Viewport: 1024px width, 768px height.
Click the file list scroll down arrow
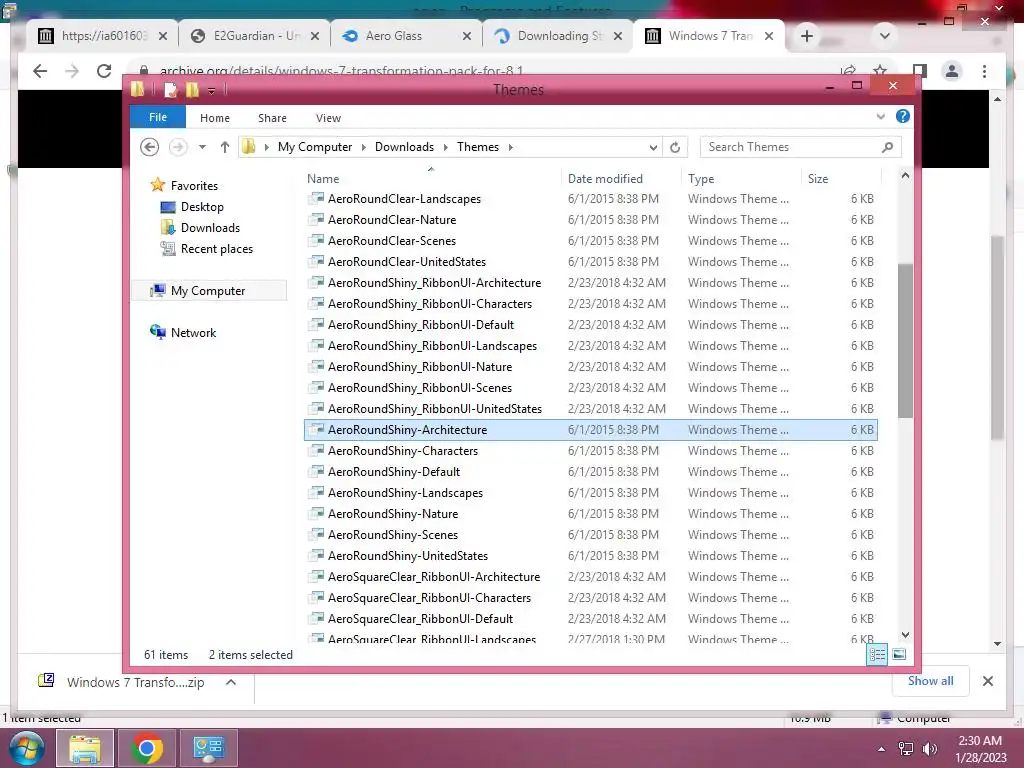point(905,635)
